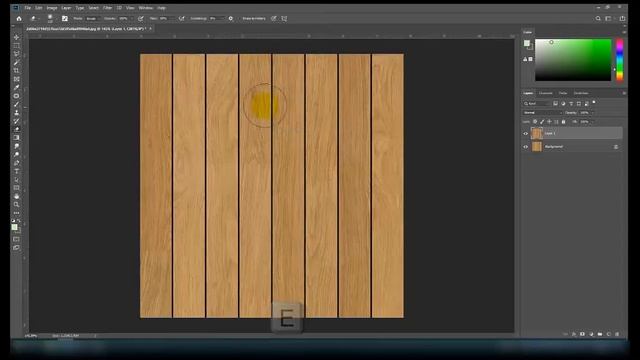
Task: Open the Image menu
Action: (x=52, y=8)
